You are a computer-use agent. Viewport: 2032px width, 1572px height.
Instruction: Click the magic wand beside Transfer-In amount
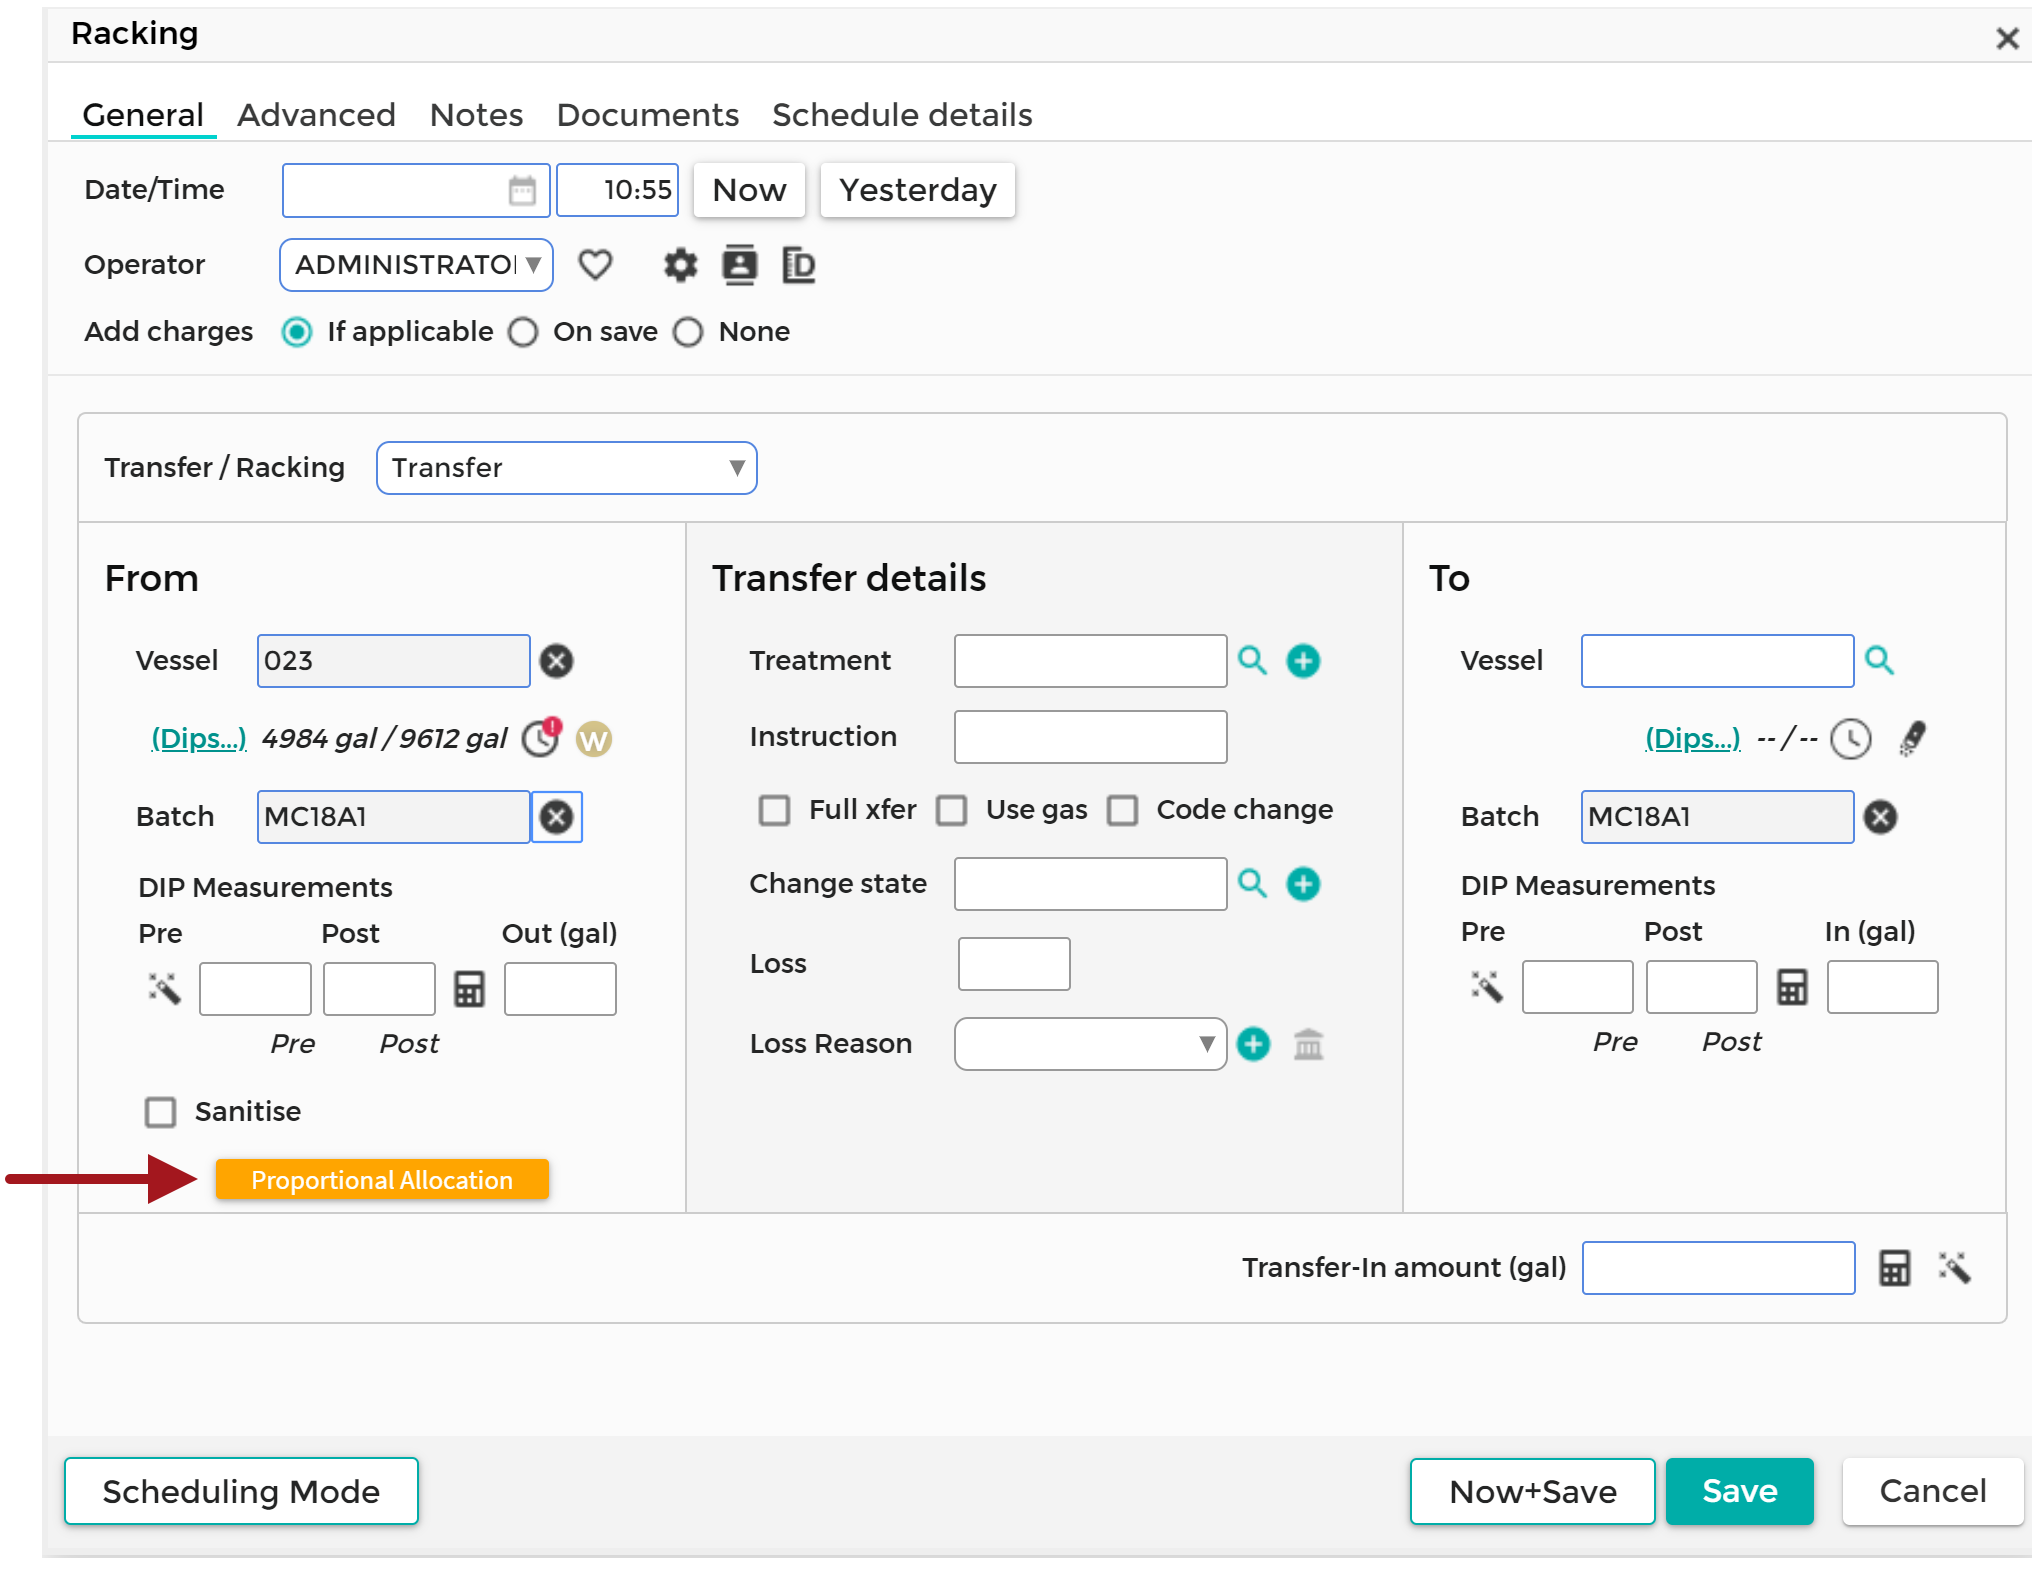(1954, 1267)
